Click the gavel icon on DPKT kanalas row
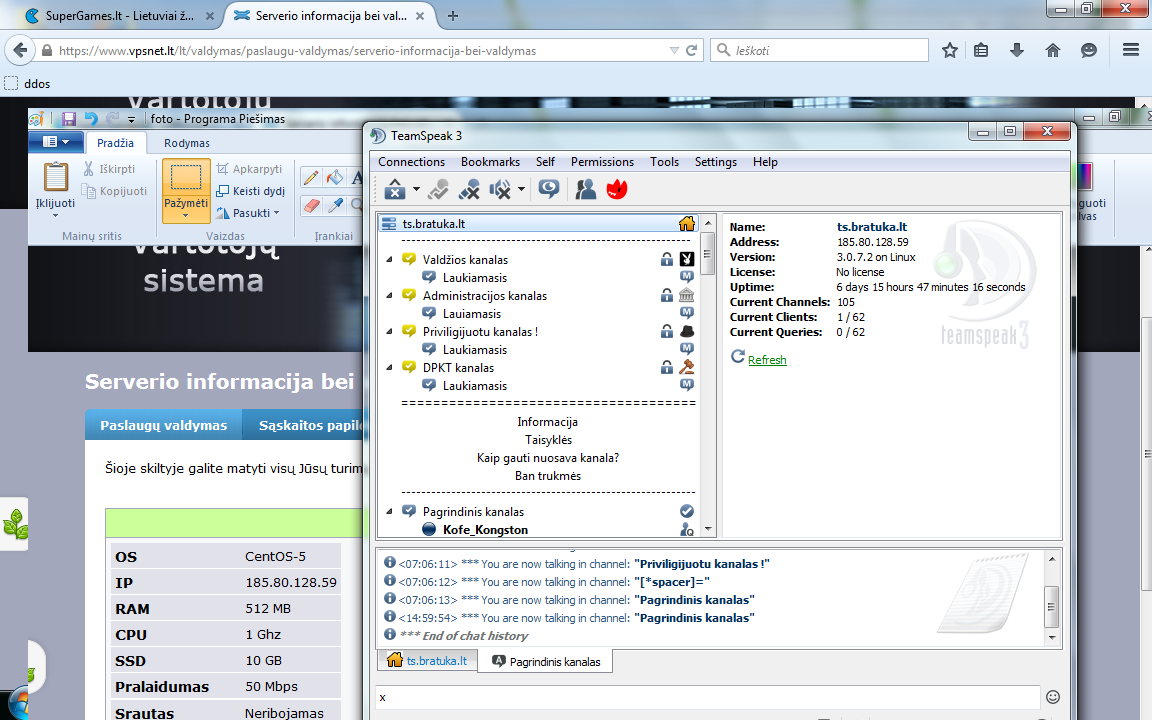 [x=687, y=367]
